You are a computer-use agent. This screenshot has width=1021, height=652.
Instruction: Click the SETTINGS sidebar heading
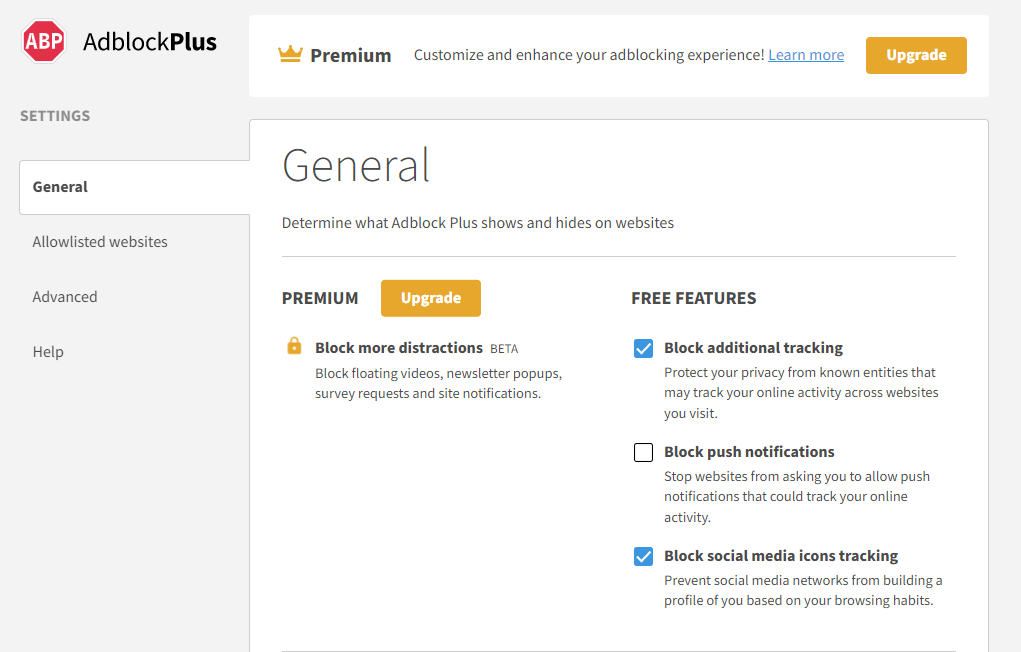55,116
